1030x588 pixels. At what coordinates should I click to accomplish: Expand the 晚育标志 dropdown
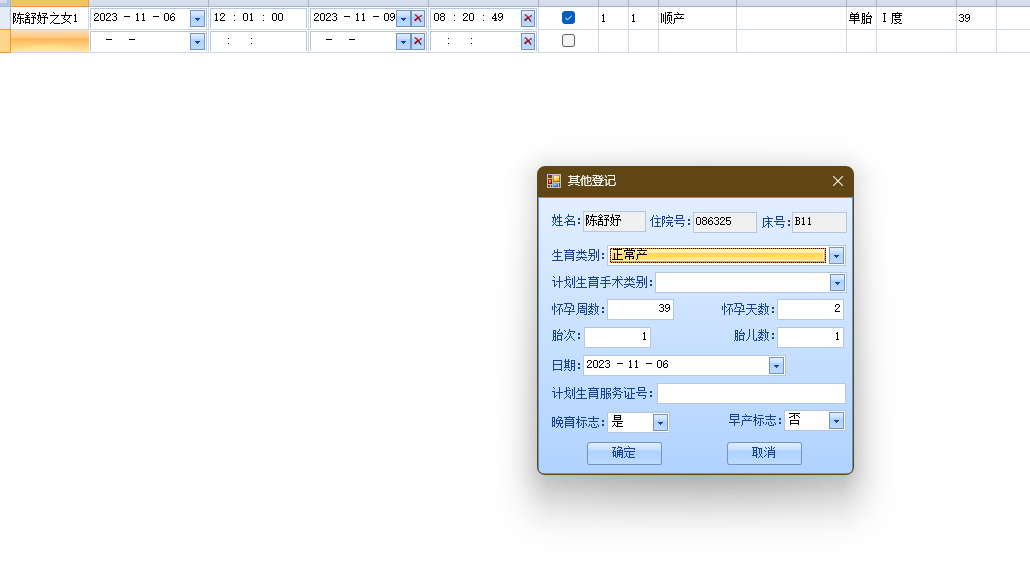pyautogui.click(x=660, y=423)
